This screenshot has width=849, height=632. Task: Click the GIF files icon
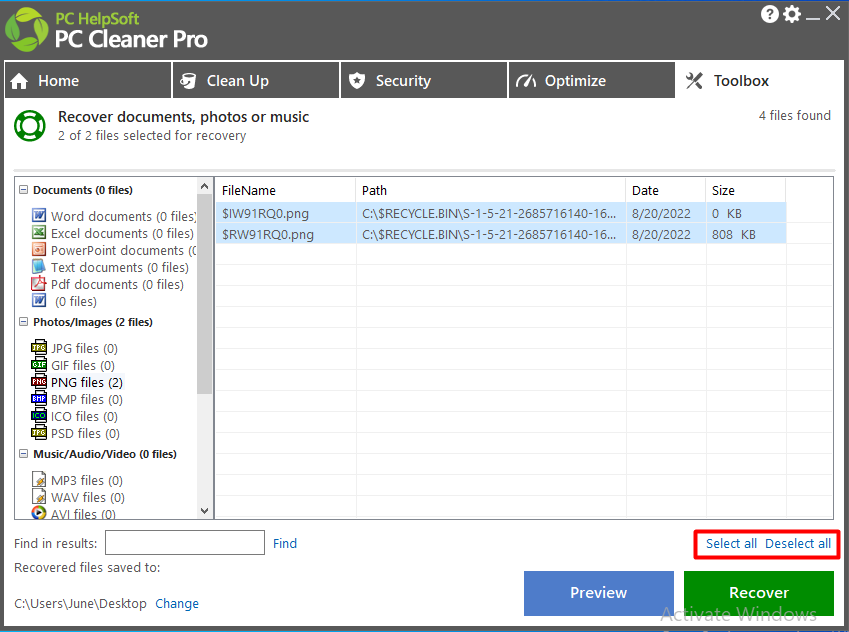(x=39, y=365)
